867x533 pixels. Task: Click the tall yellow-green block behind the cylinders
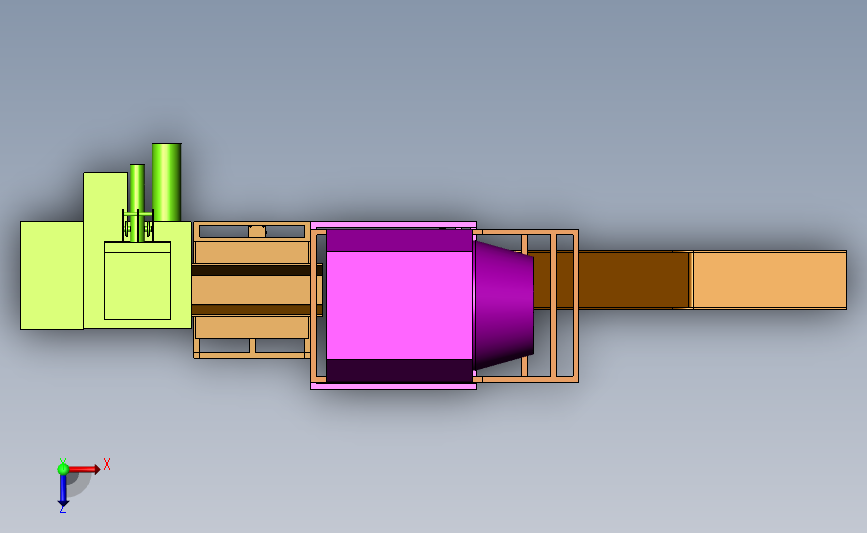[105, 197]
